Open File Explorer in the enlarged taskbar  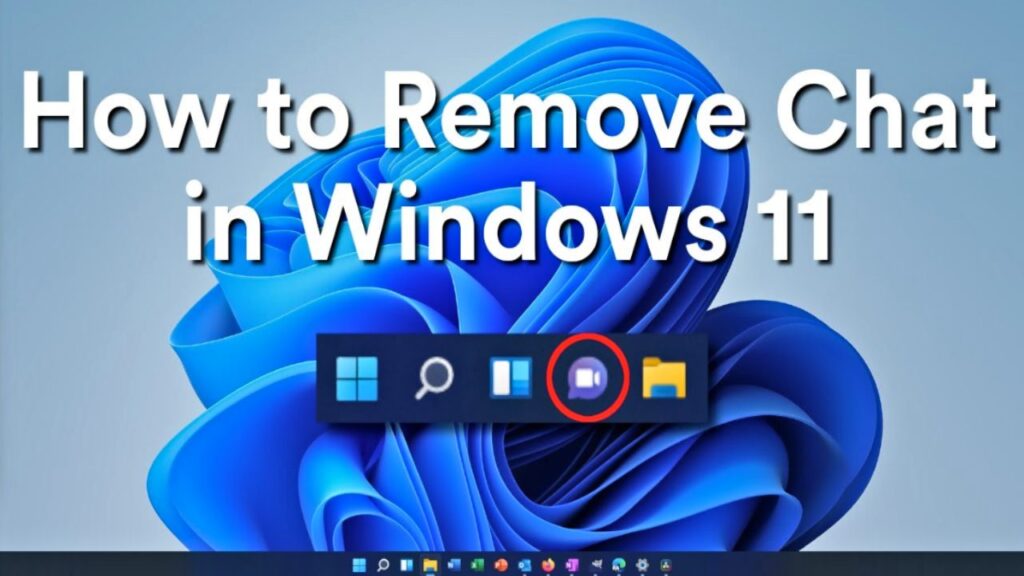coord(663,377)
